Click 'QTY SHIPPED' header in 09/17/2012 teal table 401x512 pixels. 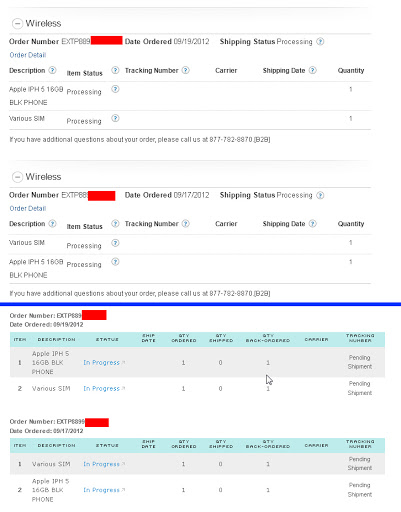[x=221, y=444]
